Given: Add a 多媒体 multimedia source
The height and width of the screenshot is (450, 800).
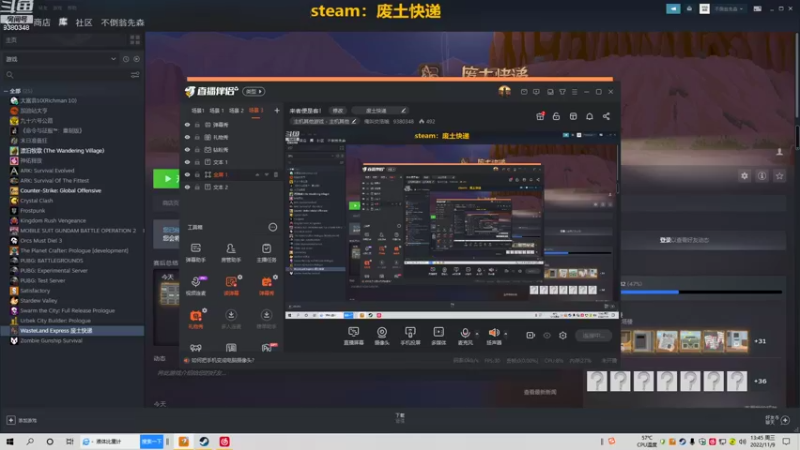Looking at the screenshot, I should (x=439, y=335).
